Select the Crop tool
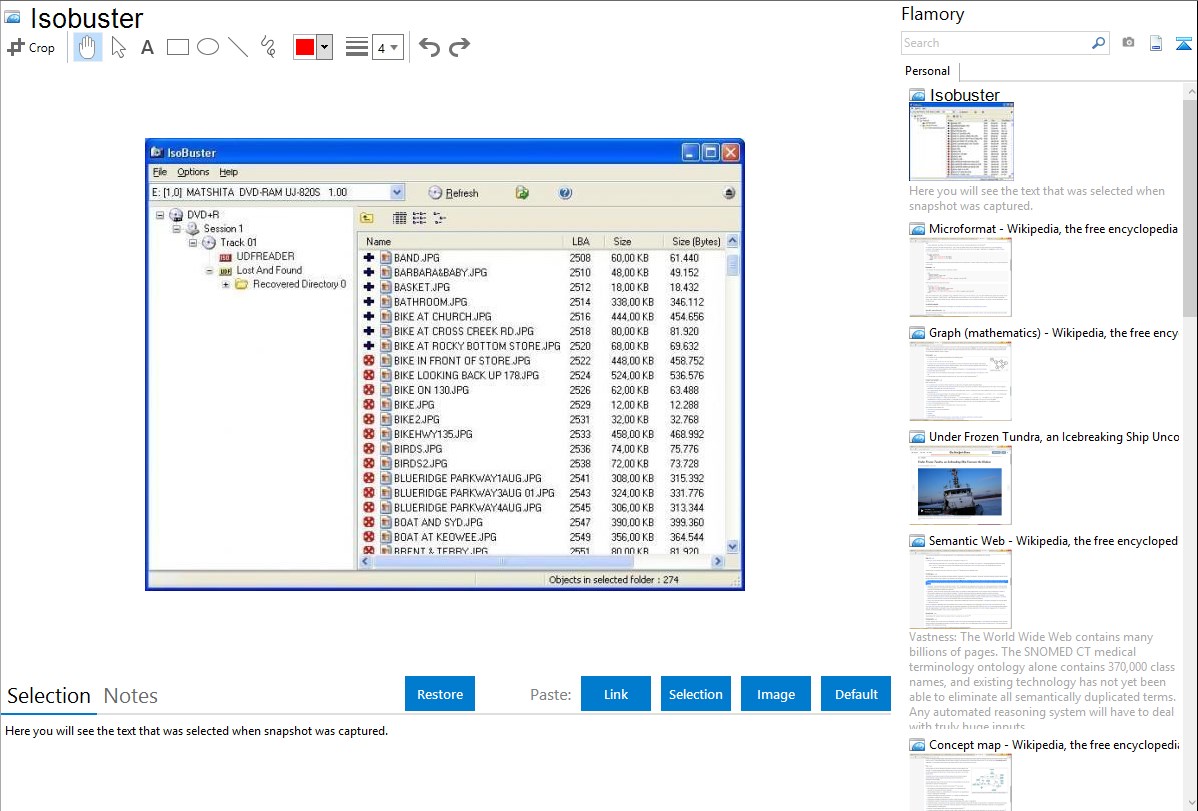The image size is (1198, 811). [31, 47]
